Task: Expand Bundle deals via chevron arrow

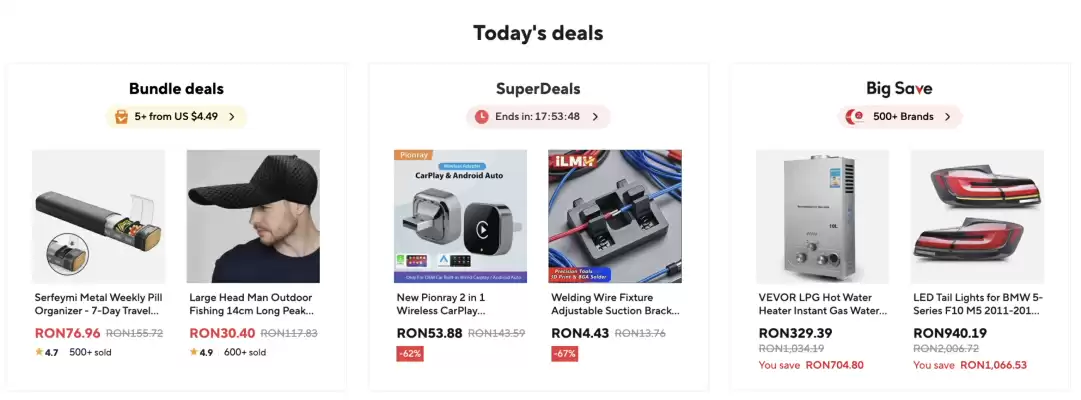Action: coord(232,117)
